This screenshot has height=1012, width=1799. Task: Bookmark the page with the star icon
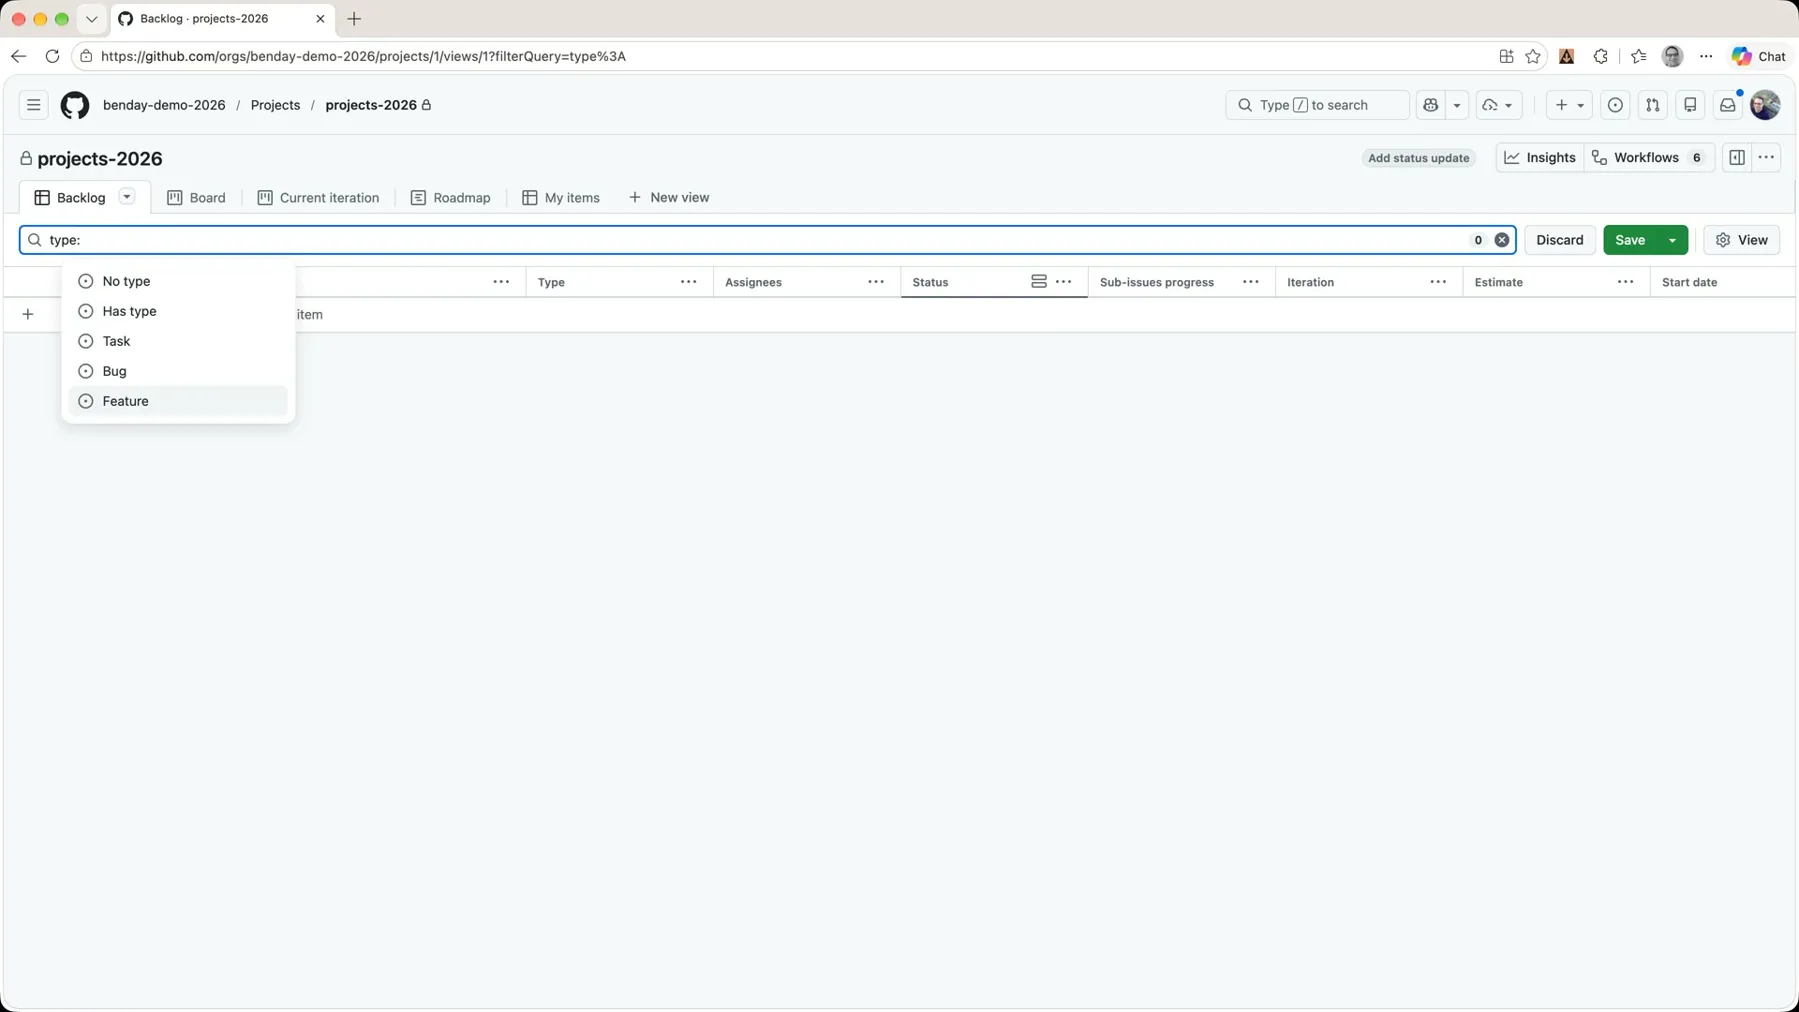[1533, 56]
